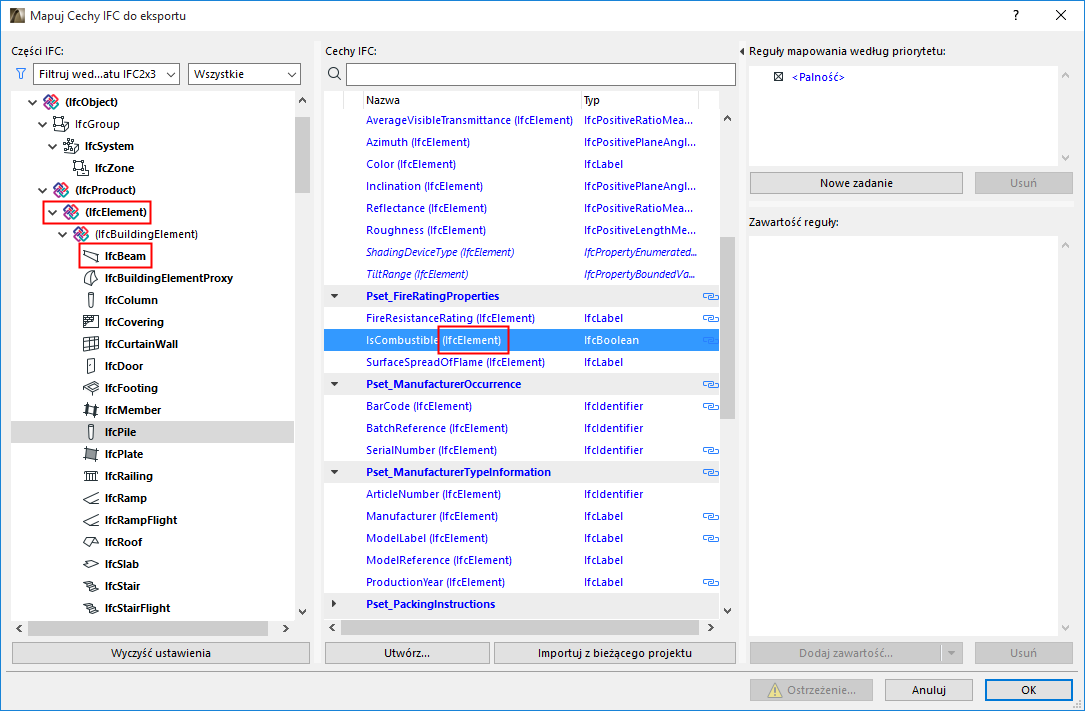The height and width of the screenshot is (711, 1085).
Task: Select the IfcRampFlight icon
Action: pyautogui.click(x=91, y=520)
